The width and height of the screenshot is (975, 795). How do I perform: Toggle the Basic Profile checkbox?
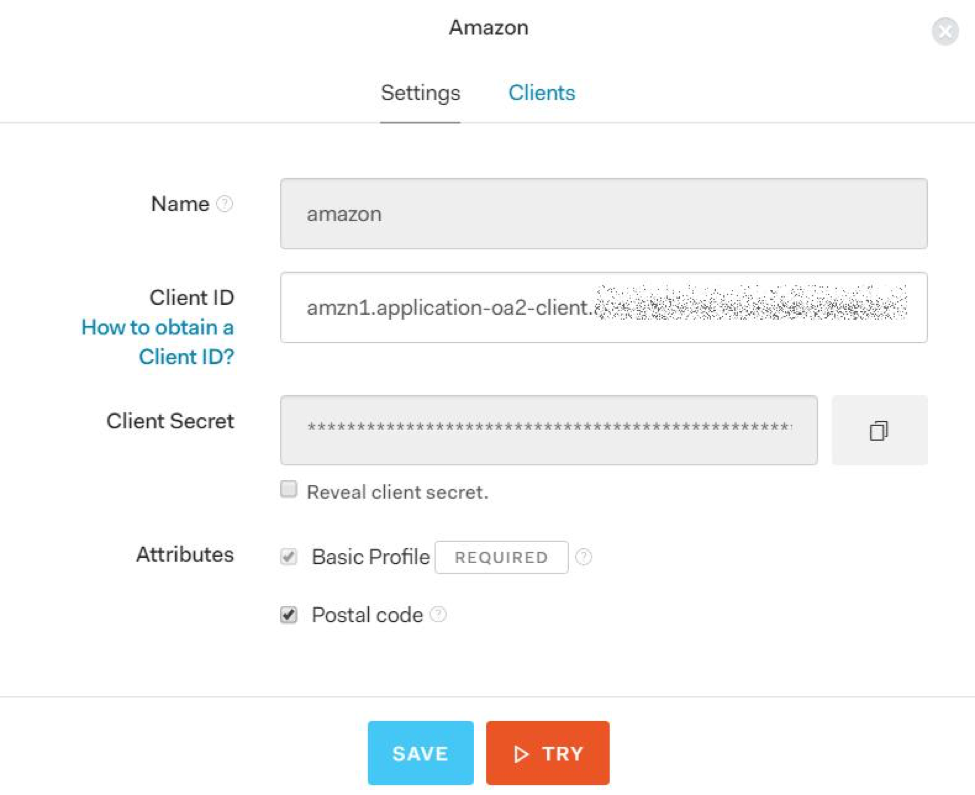(x=289, y=557)
